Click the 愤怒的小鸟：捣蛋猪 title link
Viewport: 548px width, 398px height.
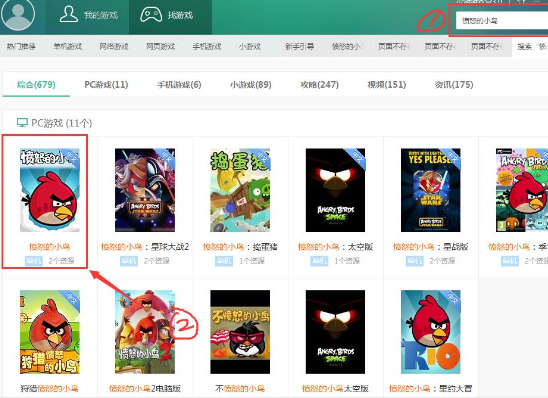(240, 247)
